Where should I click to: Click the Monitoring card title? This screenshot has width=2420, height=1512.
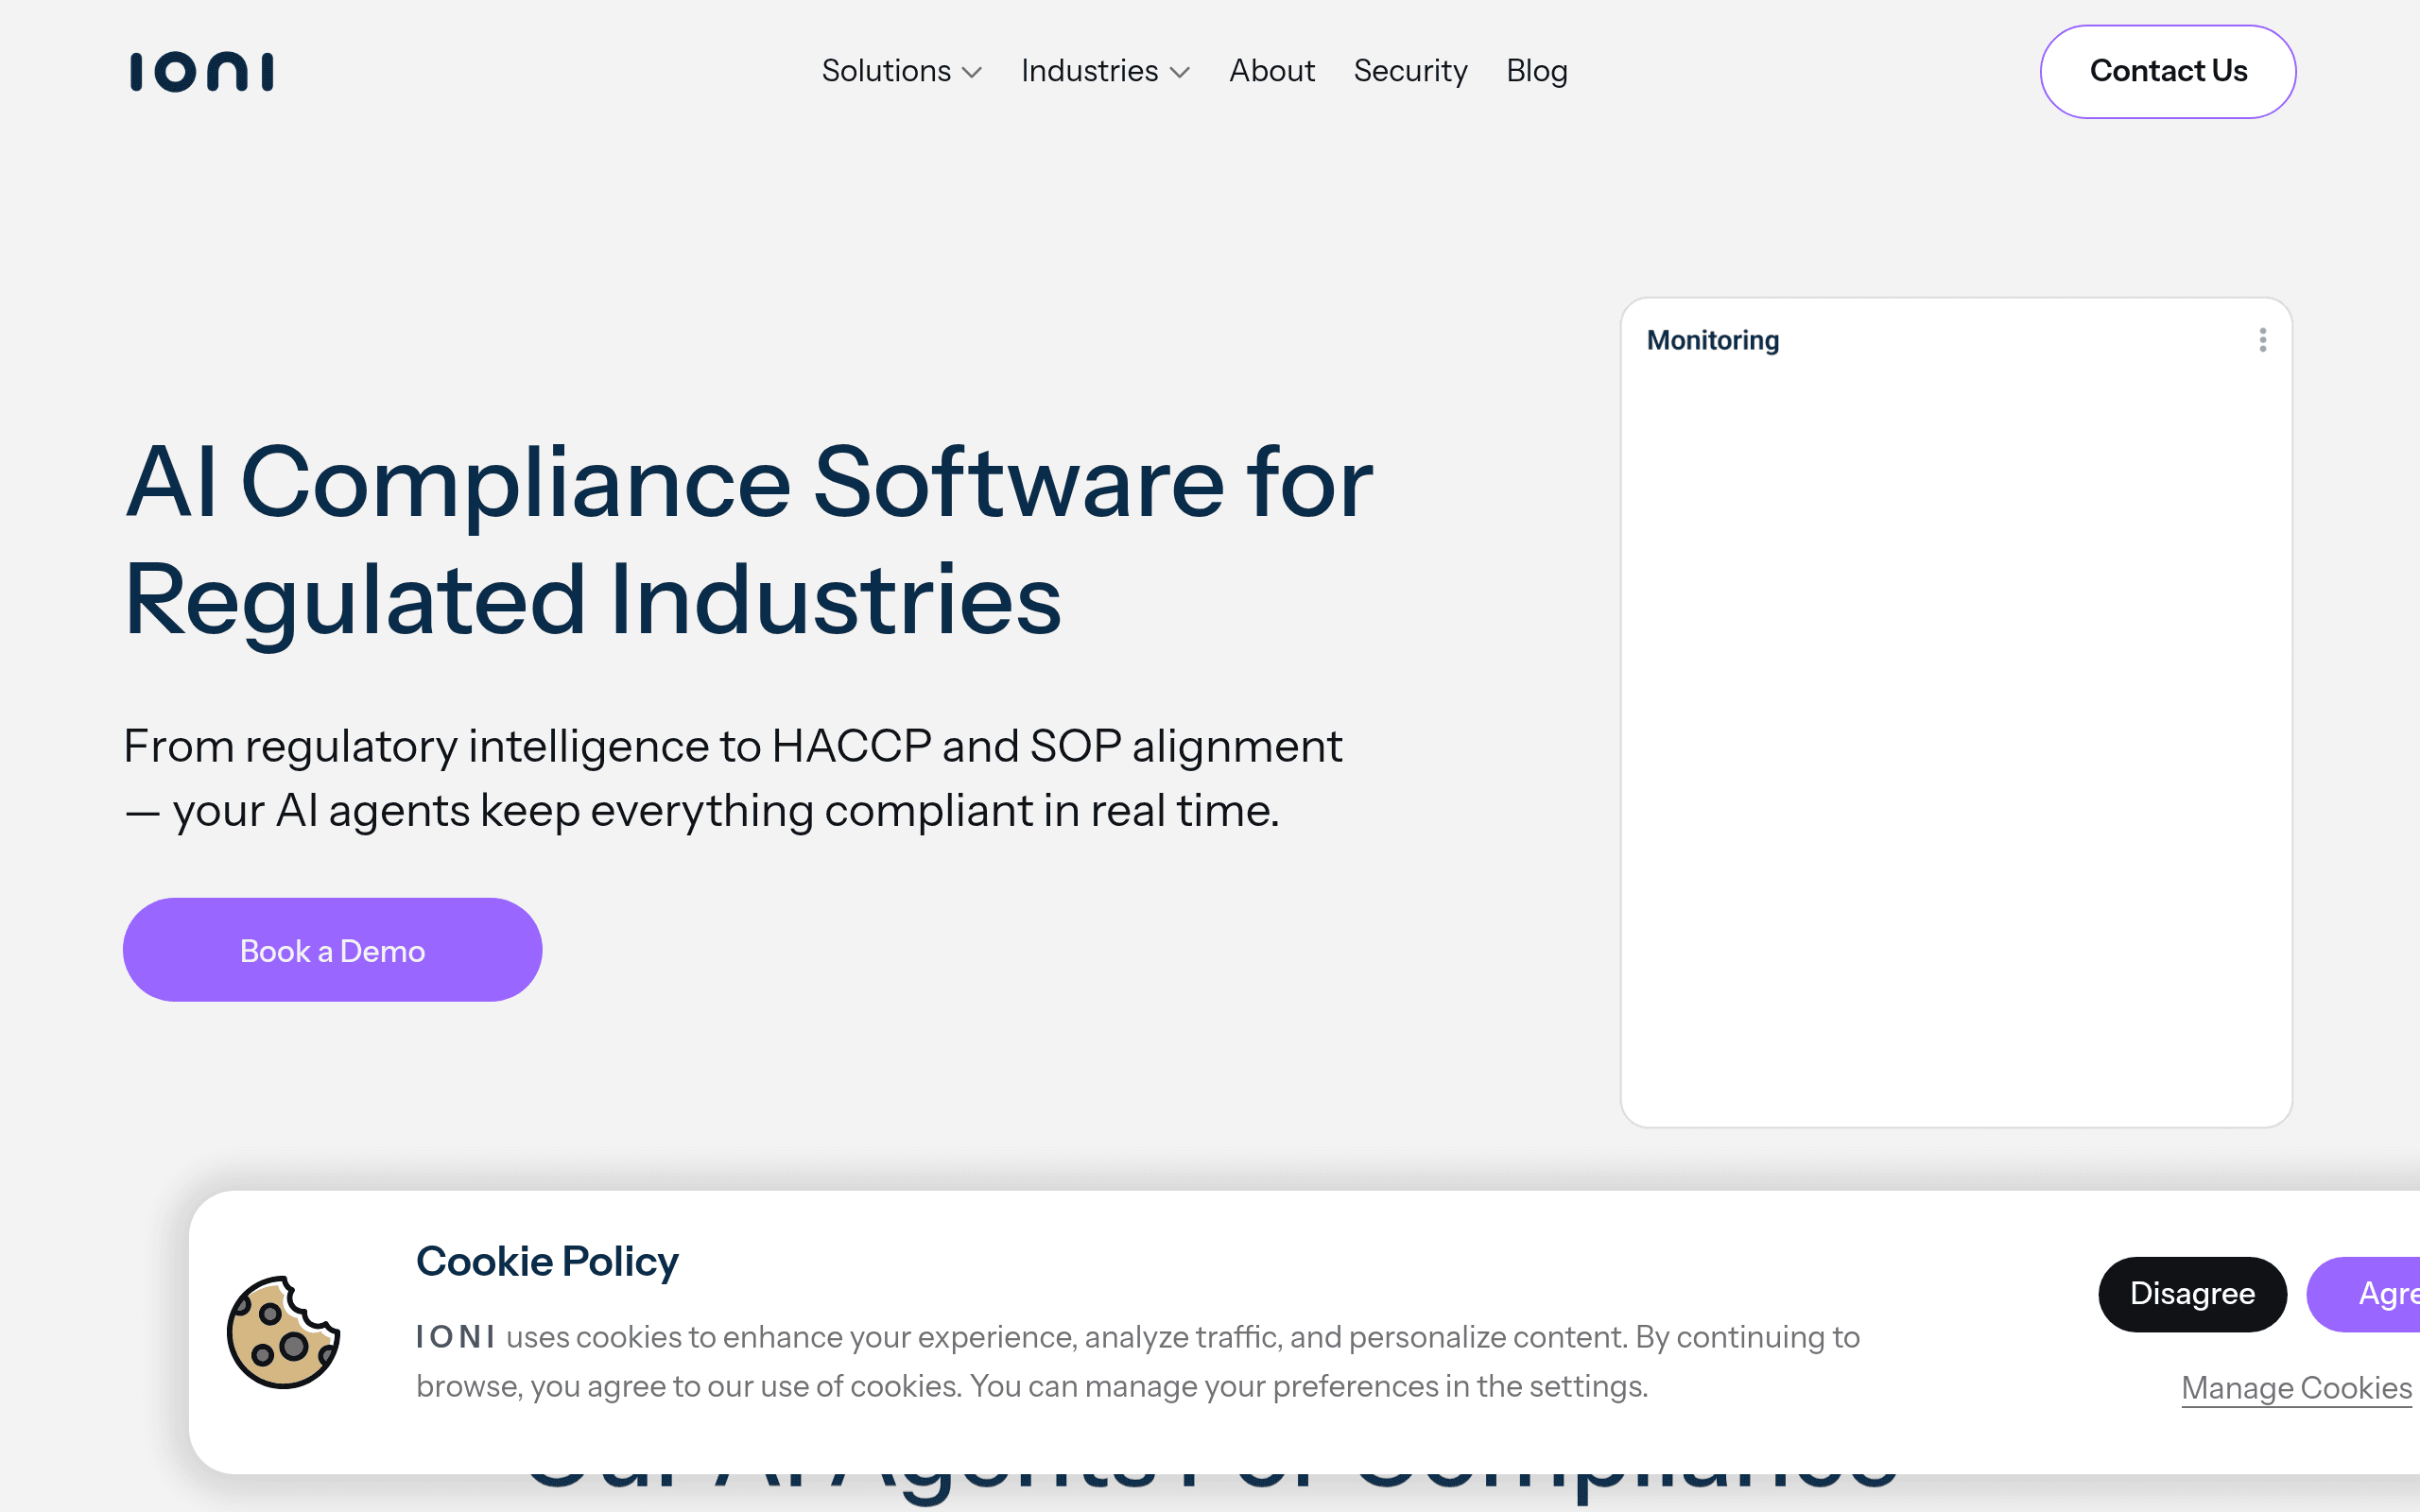click(1713, 340)
